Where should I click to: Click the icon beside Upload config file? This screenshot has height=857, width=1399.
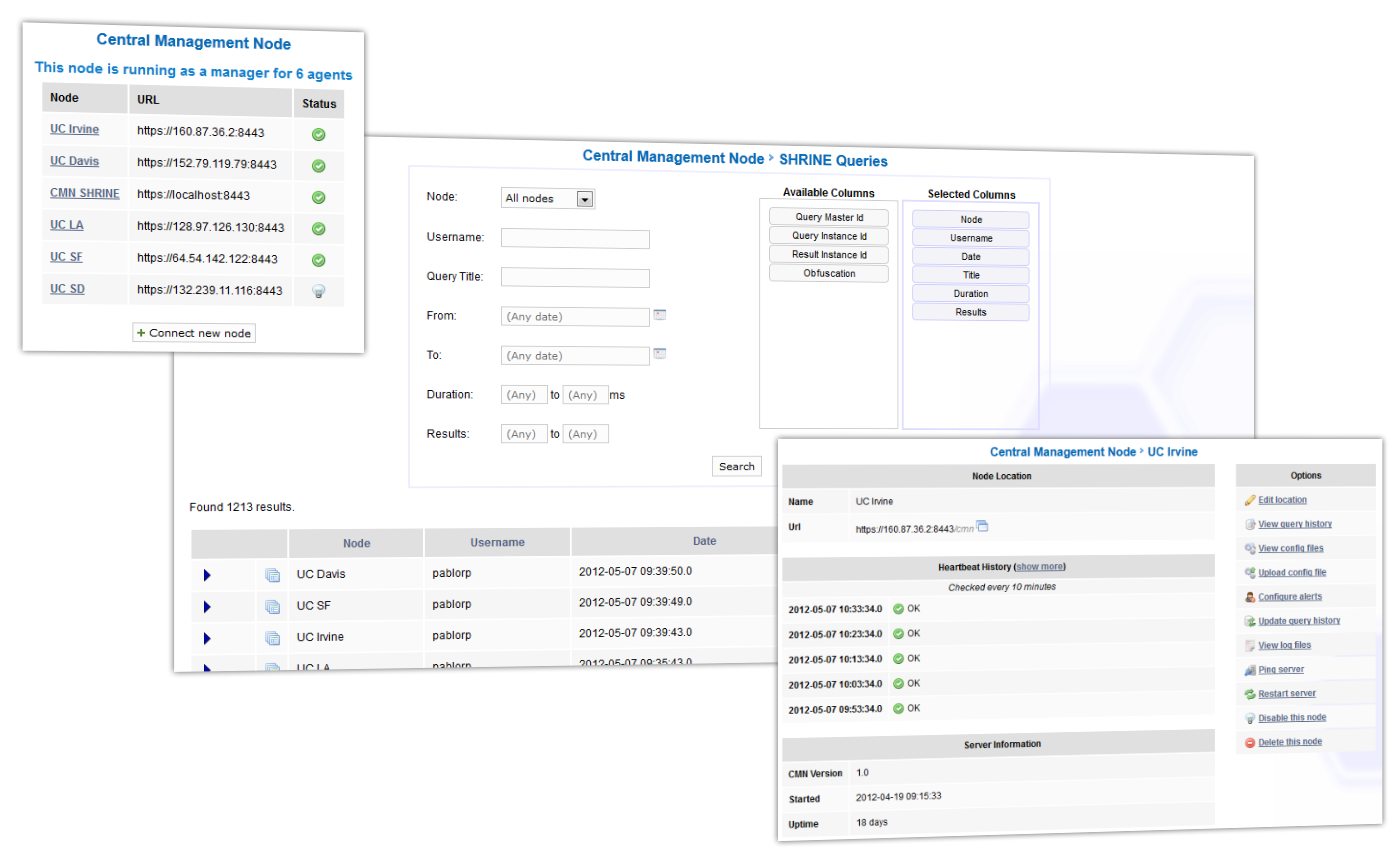1250,572
